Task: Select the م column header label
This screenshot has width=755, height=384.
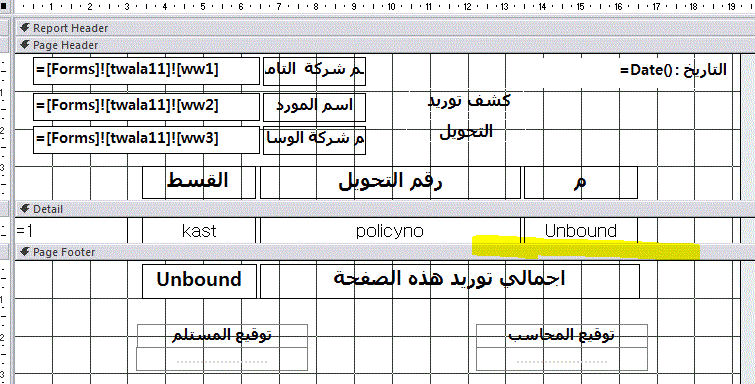Action: coord(581,182)
